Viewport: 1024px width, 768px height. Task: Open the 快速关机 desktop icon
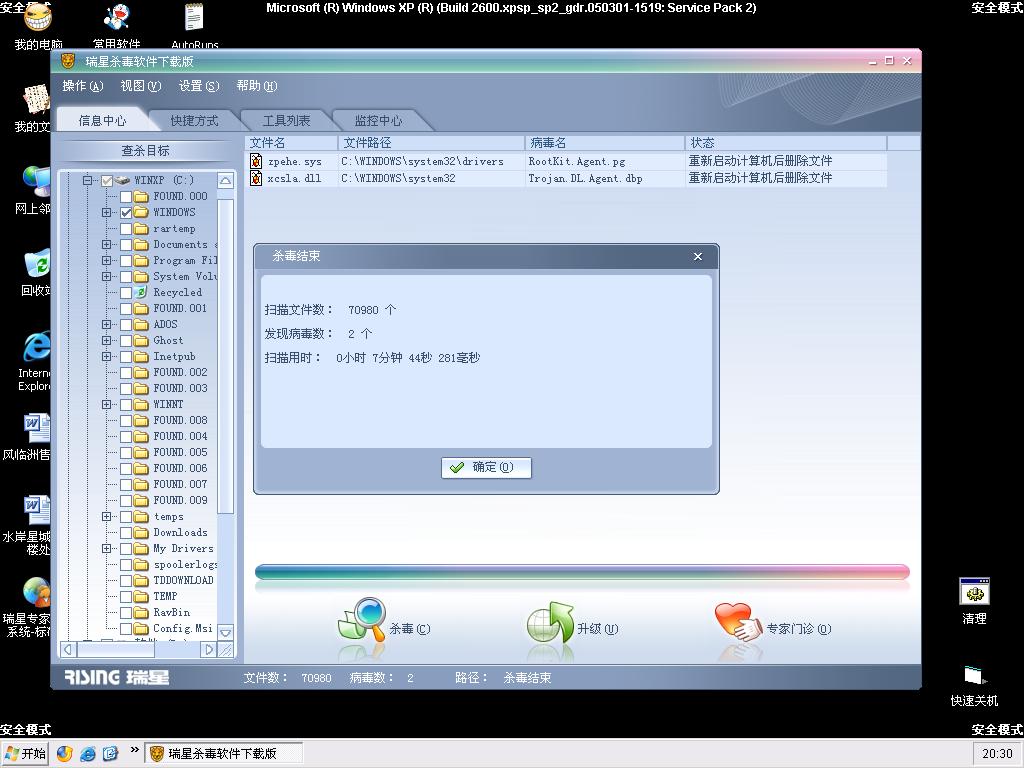(974, 676)
